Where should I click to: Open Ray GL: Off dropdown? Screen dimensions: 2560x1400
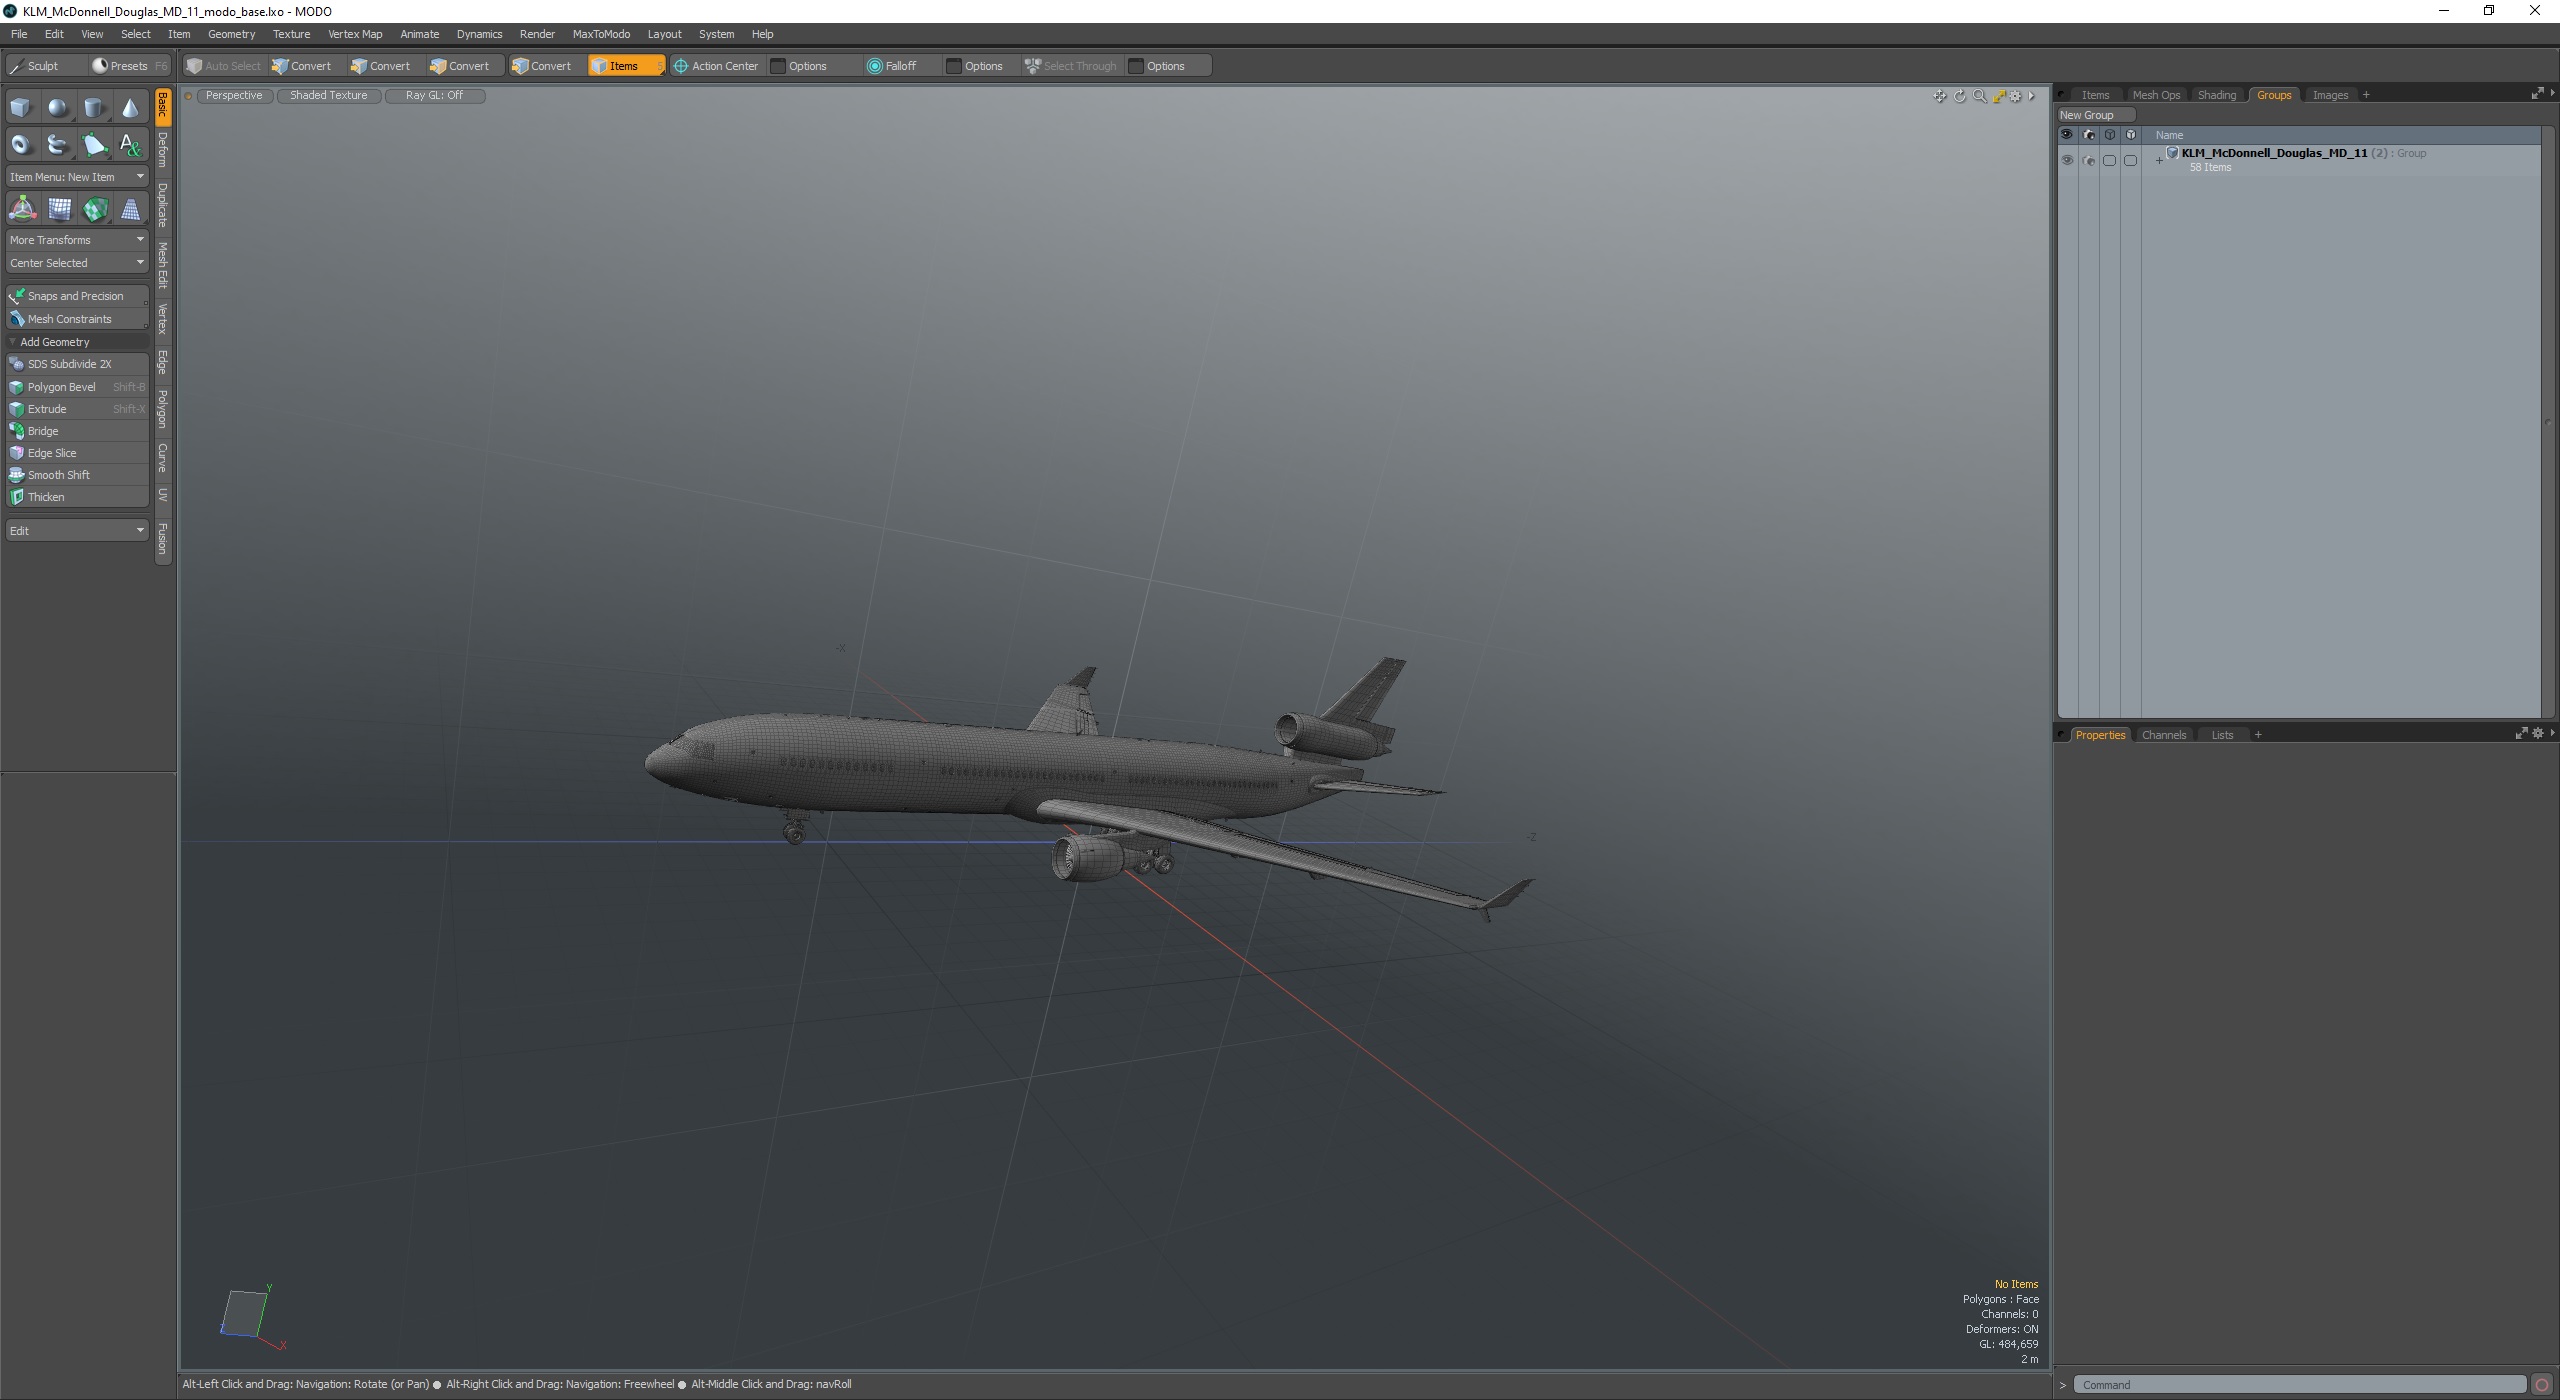(435, 96)
